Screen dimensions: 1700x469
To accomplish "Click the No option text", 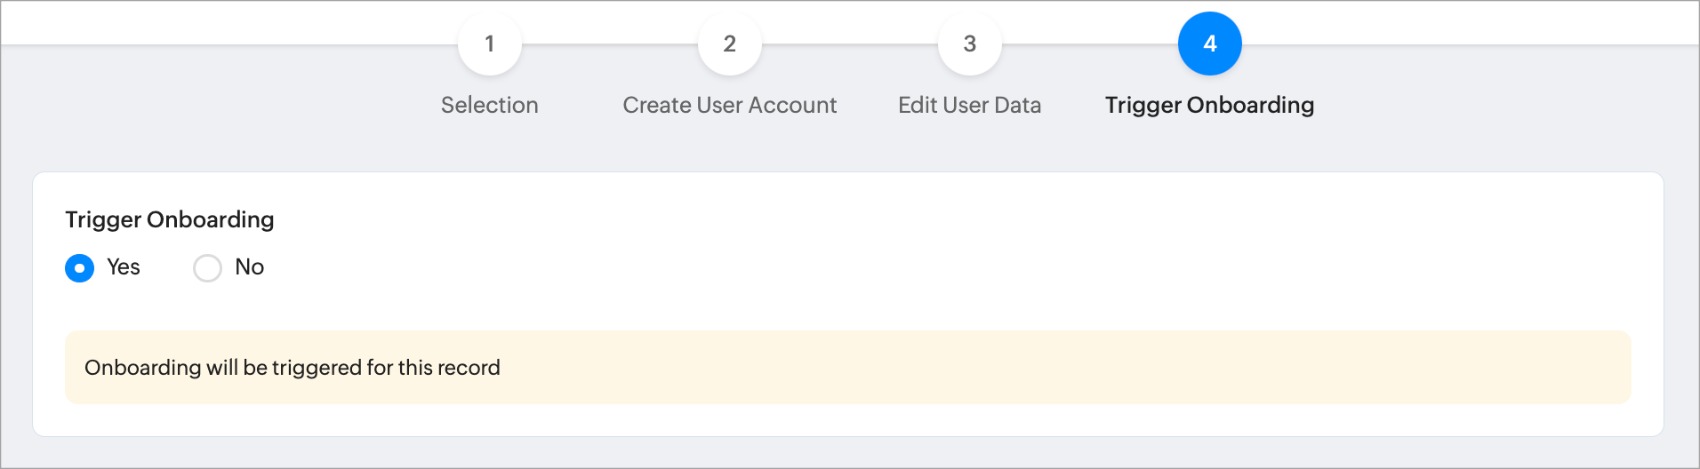I will point(249,267).
